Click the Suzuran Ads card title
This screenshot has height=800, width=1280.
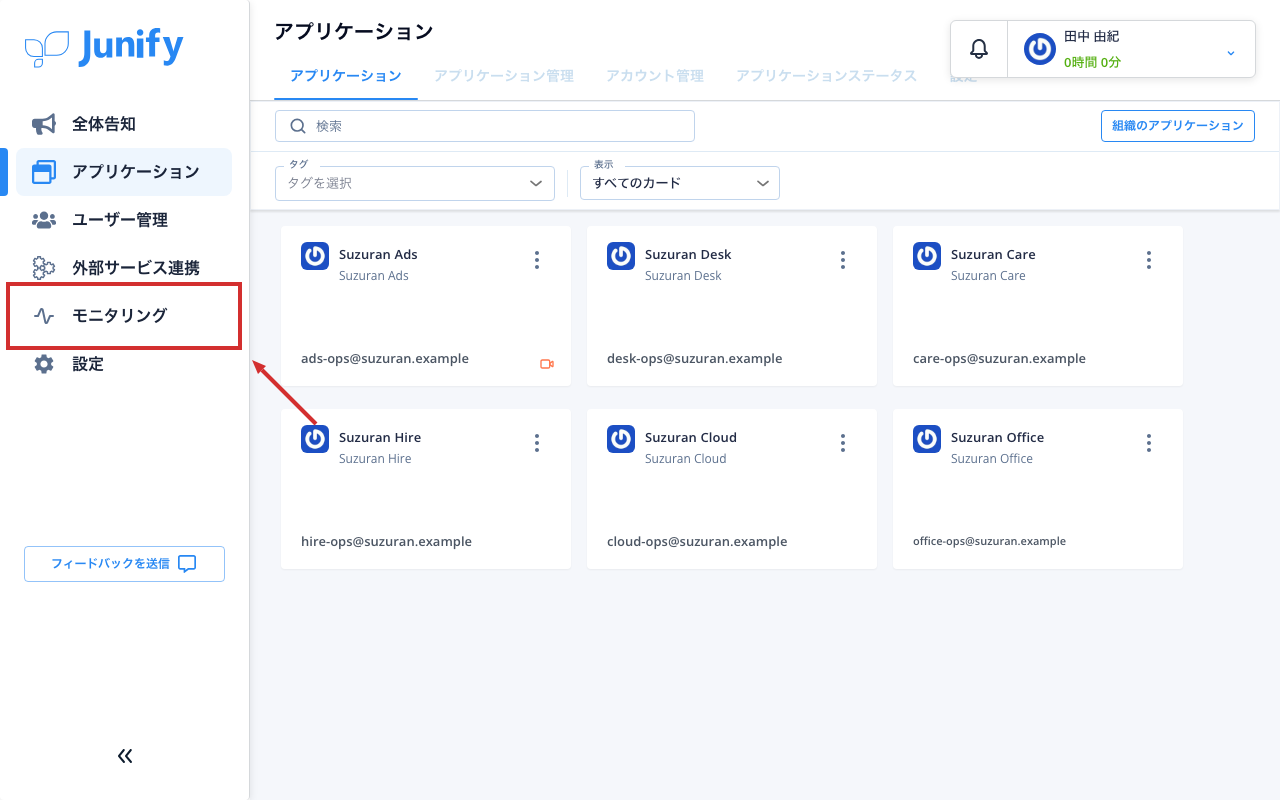378,254
